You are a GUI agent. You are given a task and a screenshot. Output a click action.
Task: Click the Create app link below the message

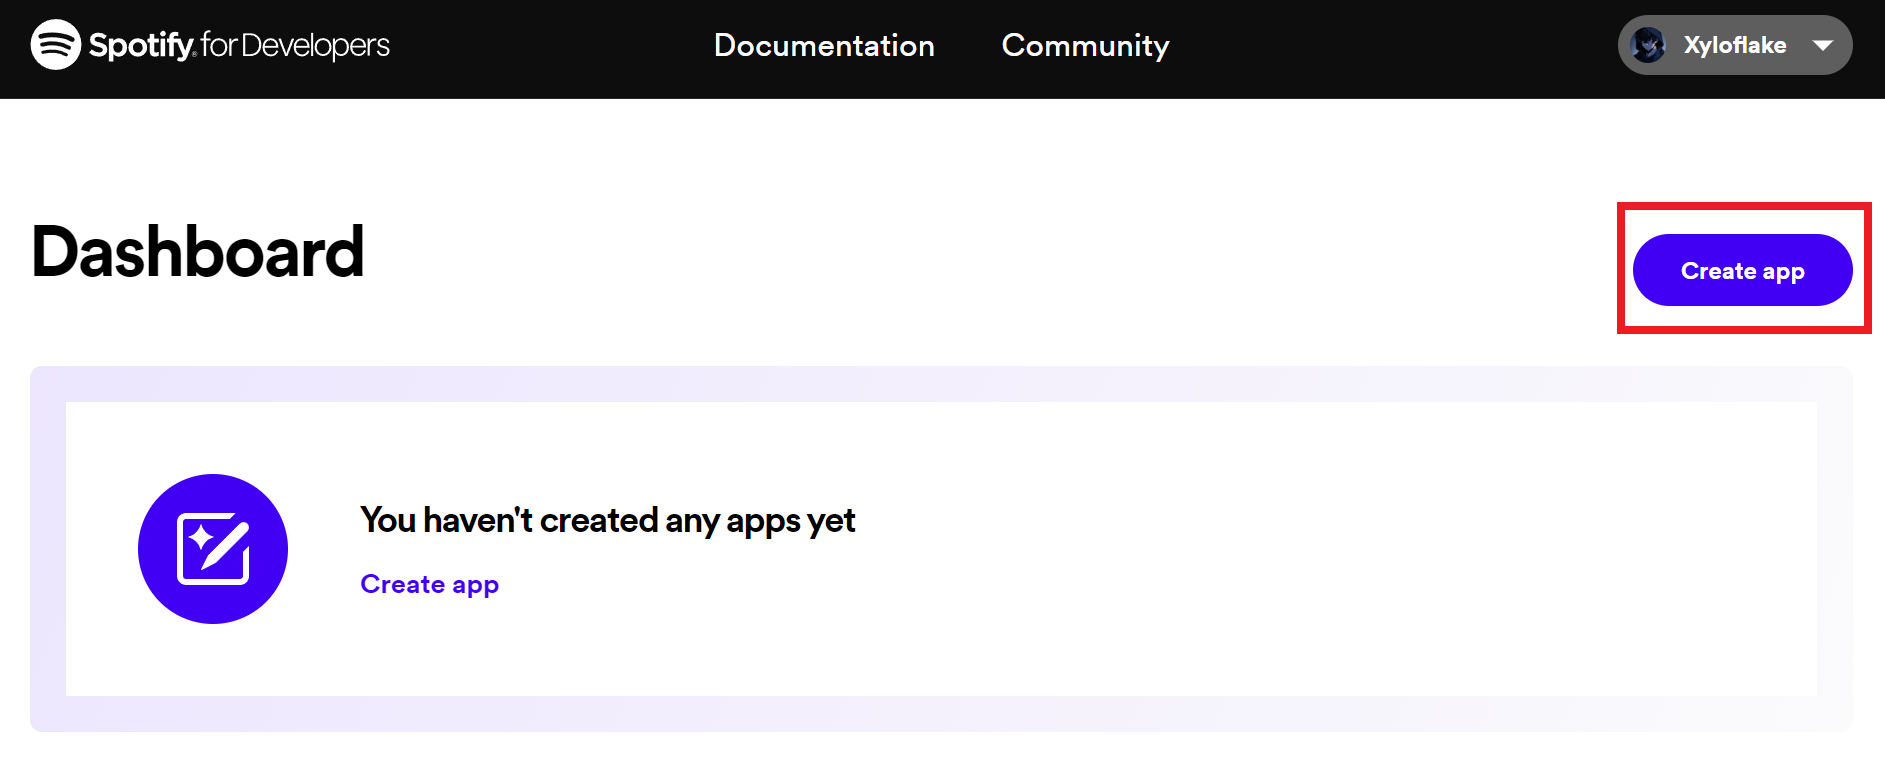click(x=429, y=584)
